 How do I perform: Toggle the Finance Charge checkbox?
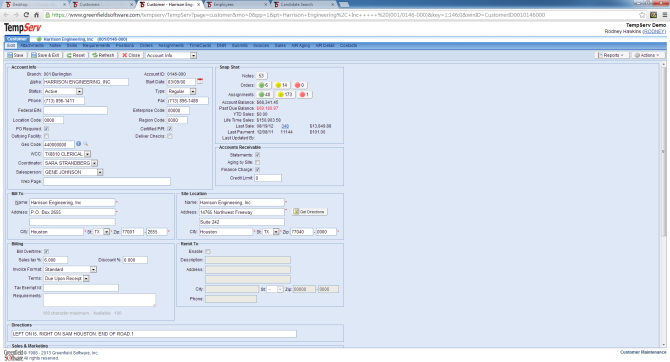(257, 170)
